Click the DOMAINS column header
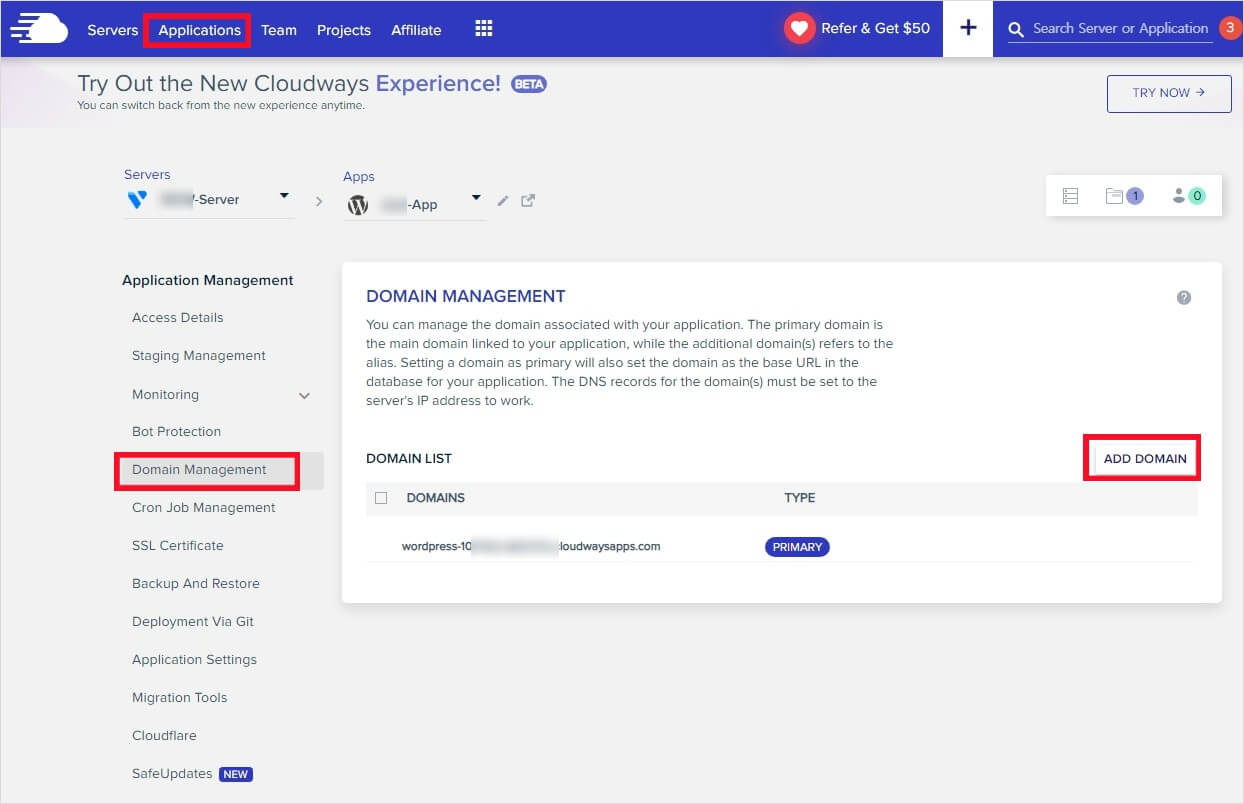 (x=435, y=498)
